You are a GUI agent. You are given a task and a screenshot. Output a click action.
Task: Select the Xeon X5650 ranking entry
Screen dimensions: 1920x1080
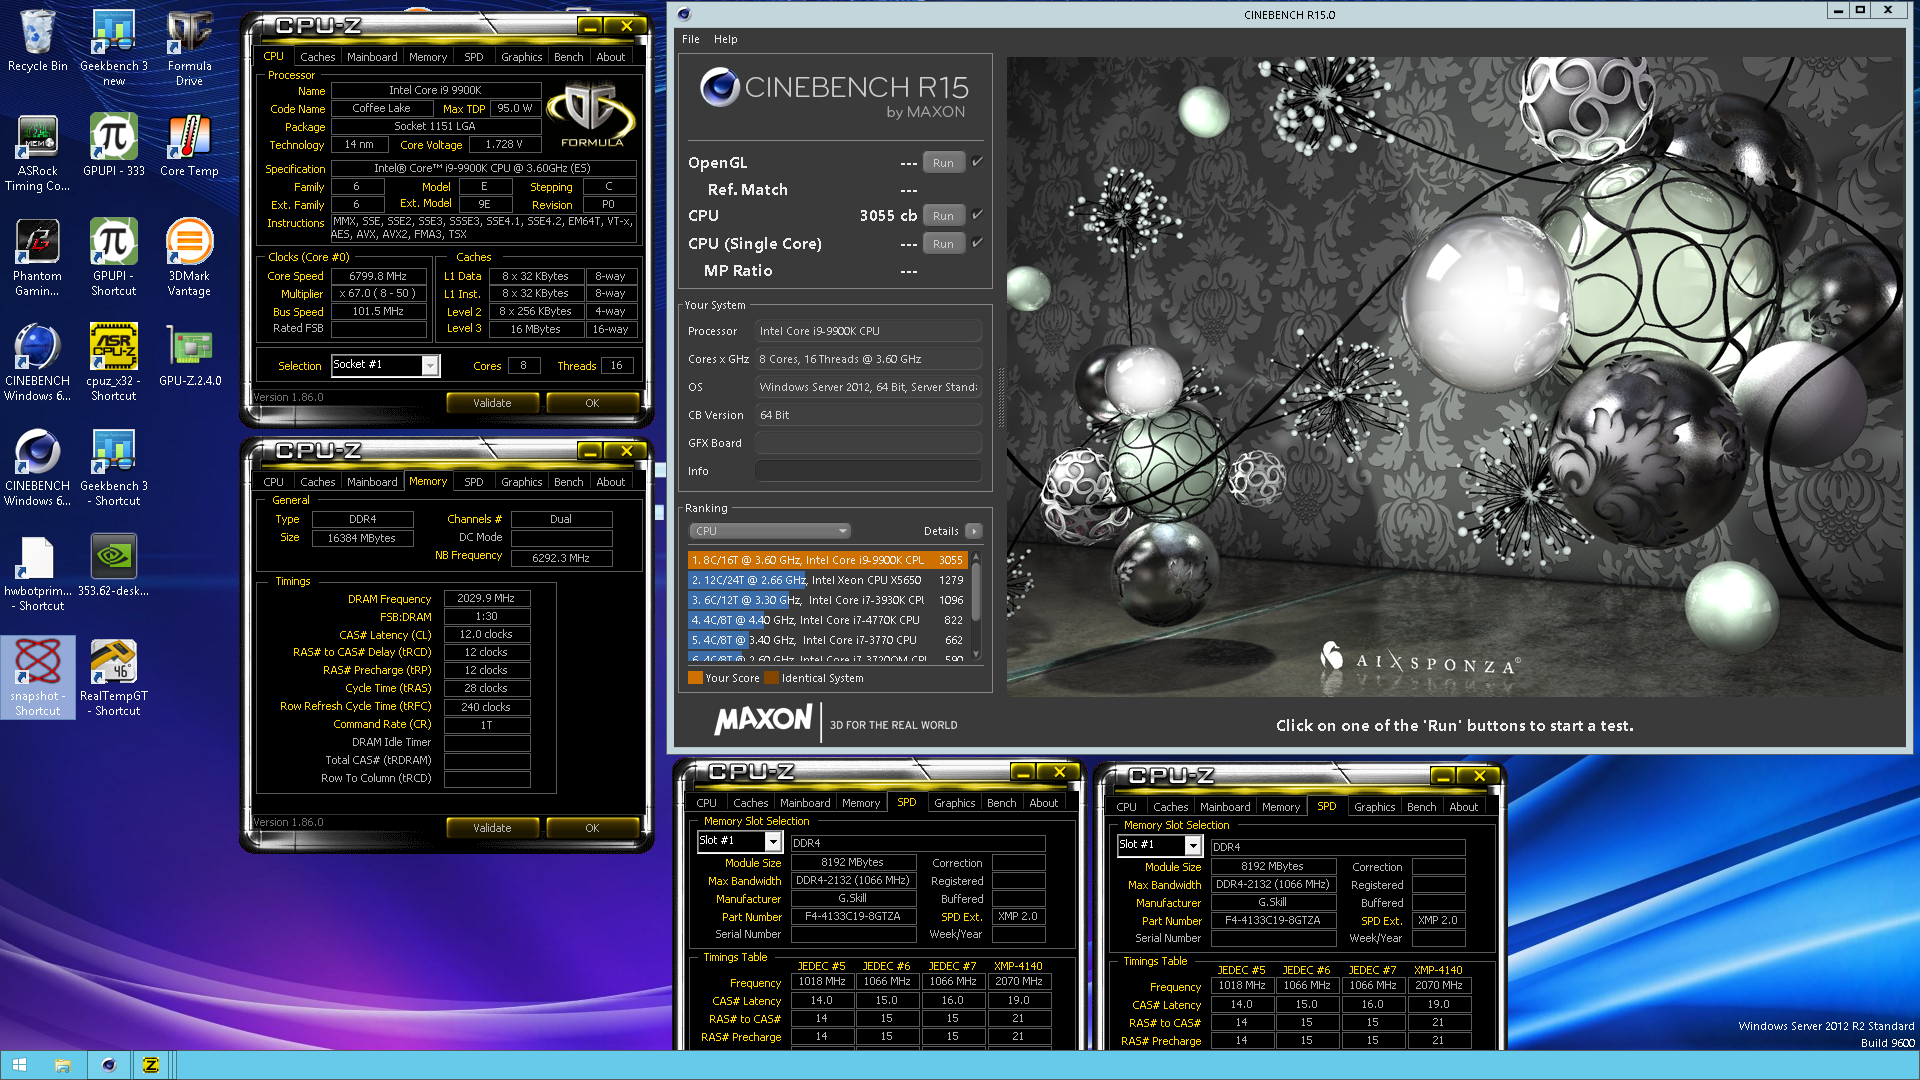point(827,580)
